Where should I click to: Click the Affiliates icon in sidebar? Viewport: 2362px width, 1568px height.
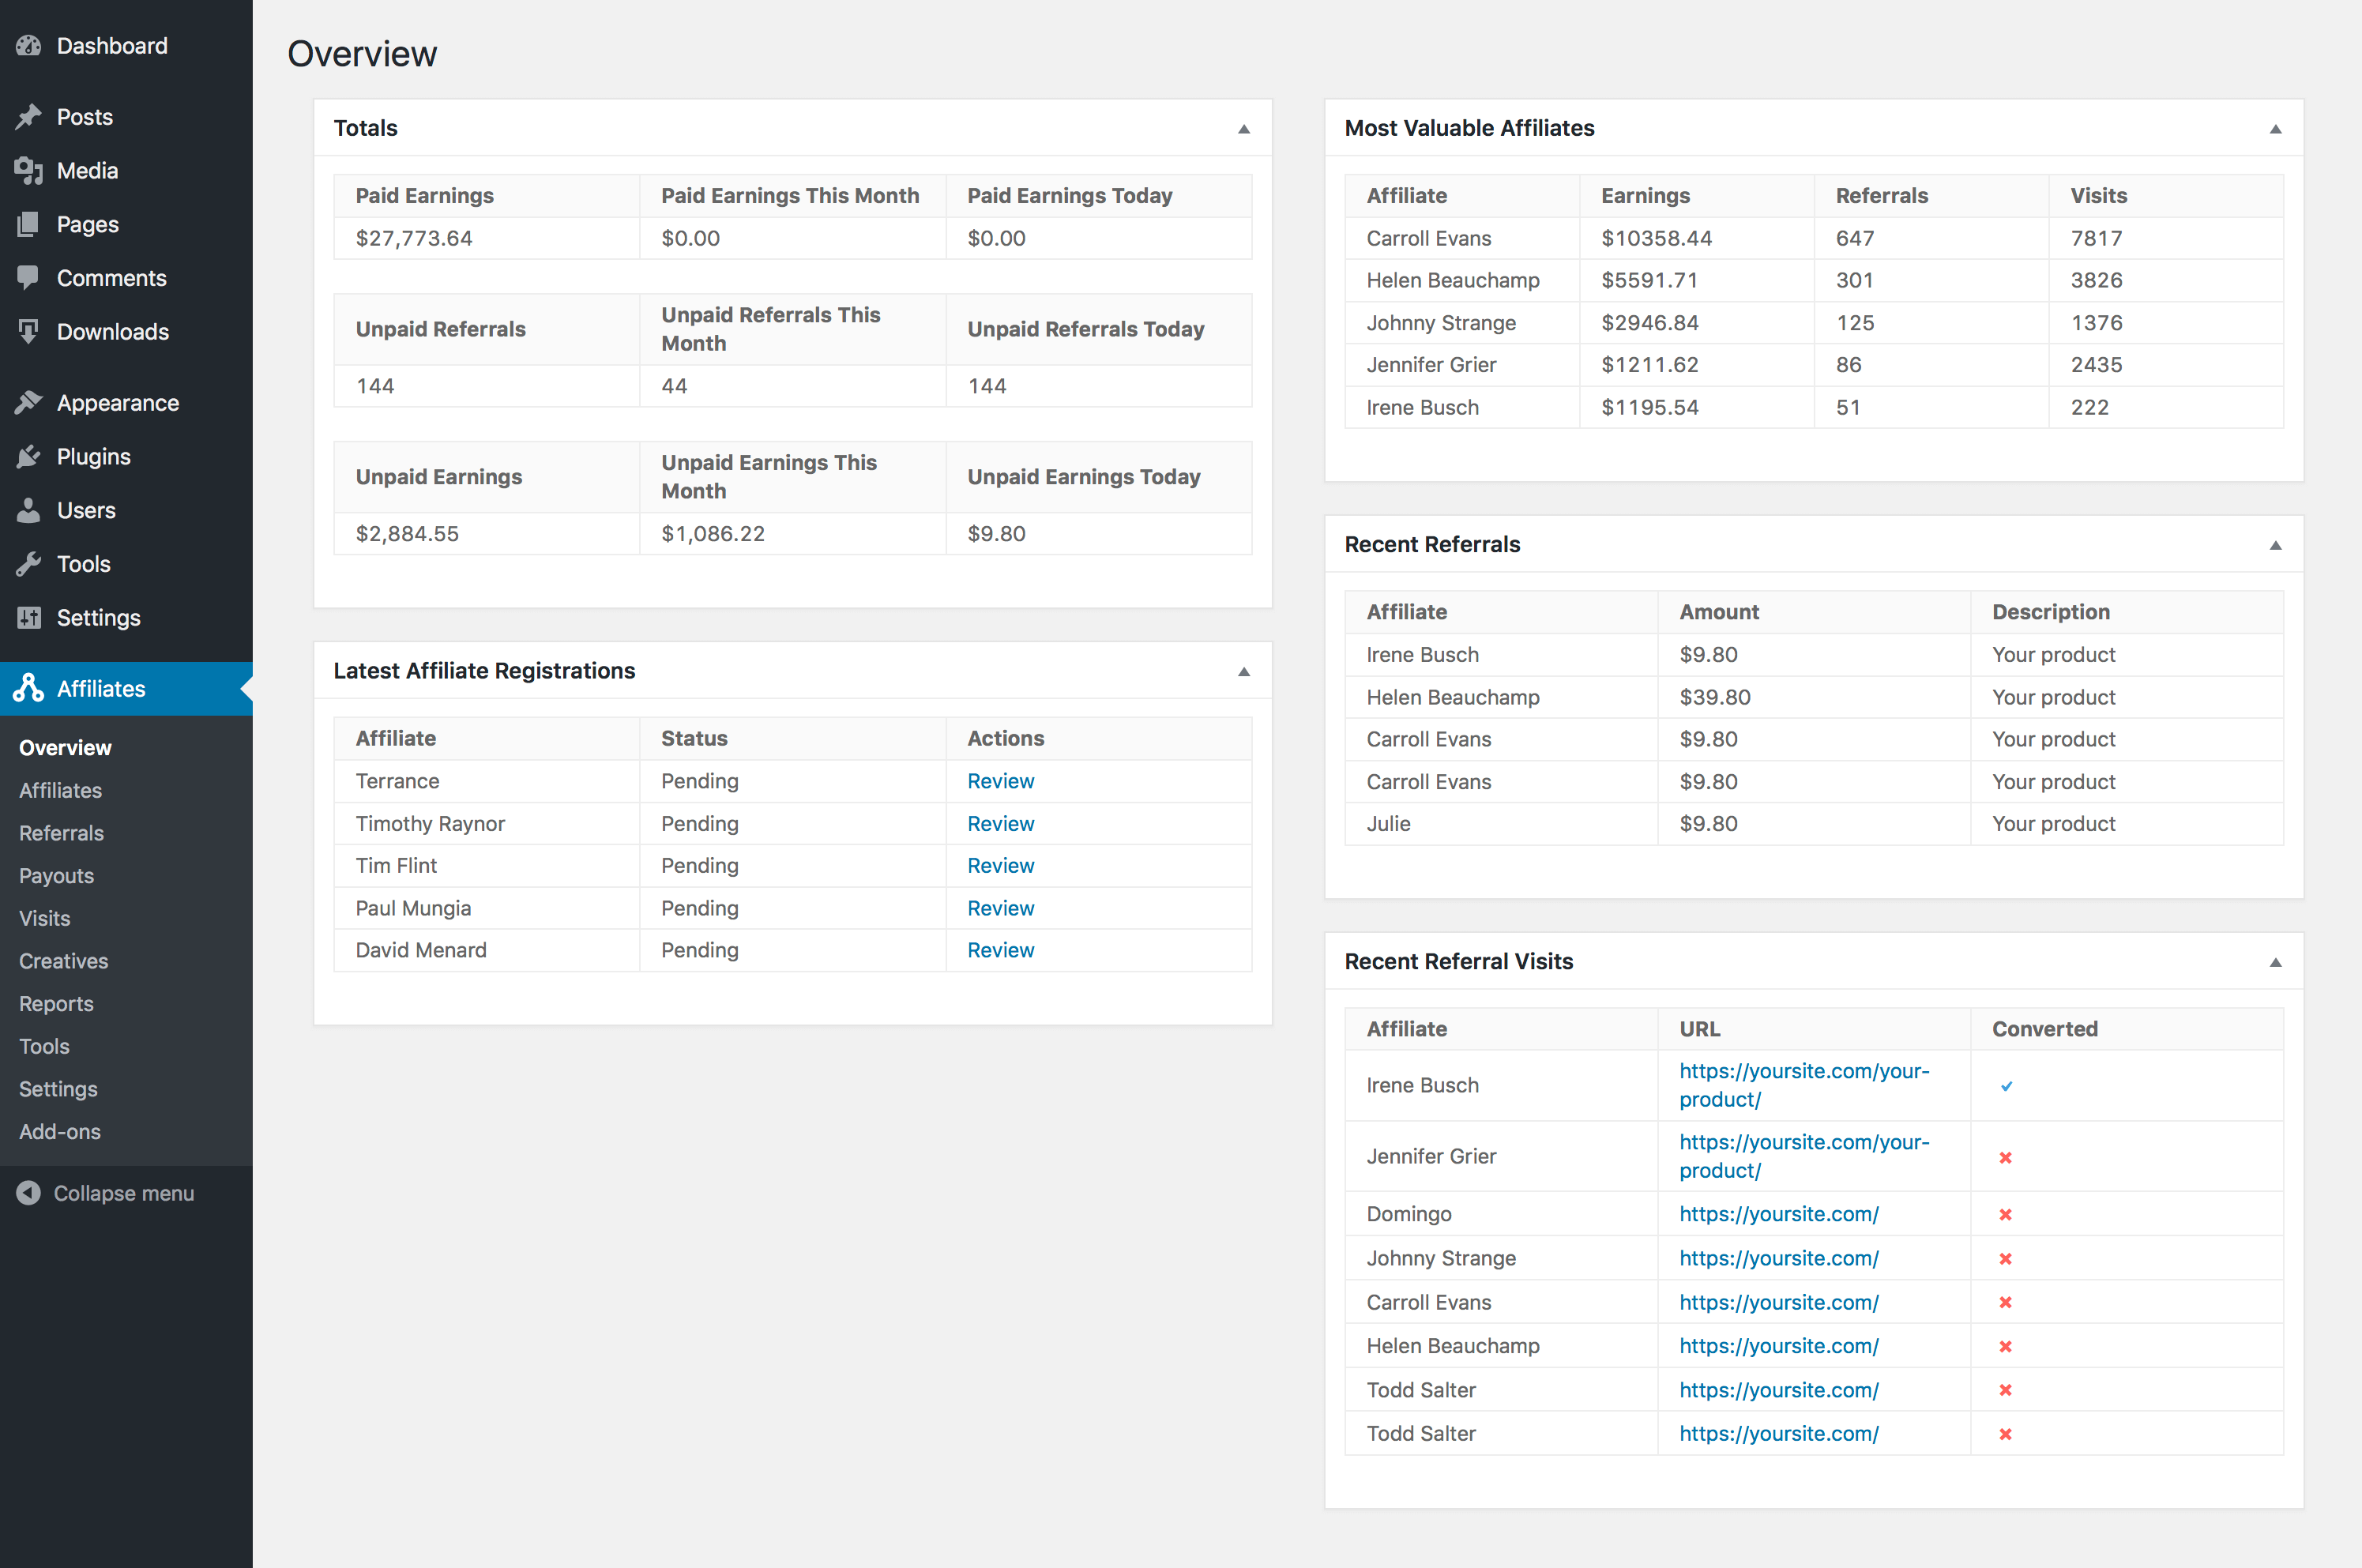[30, 686]
